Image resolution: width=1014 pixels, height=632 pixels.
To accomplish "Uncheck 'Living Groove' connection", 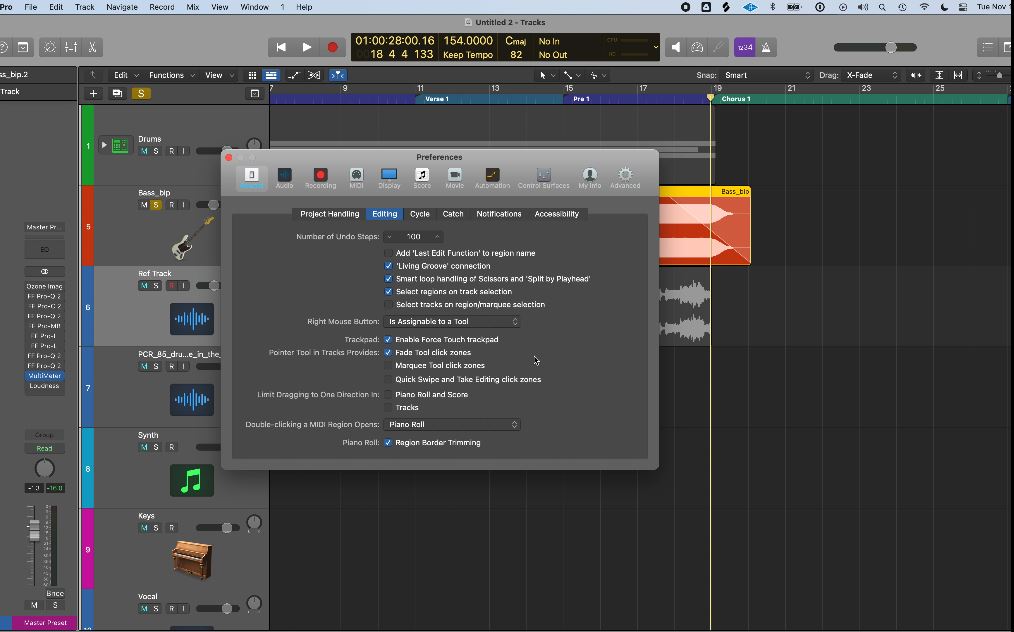I will (389, 266).
